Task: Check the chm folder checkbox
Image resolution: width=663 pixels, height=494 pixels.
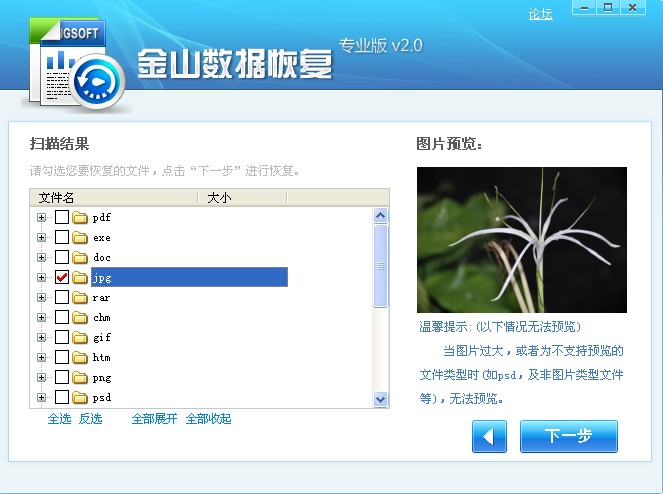Action: click(62, 317)
